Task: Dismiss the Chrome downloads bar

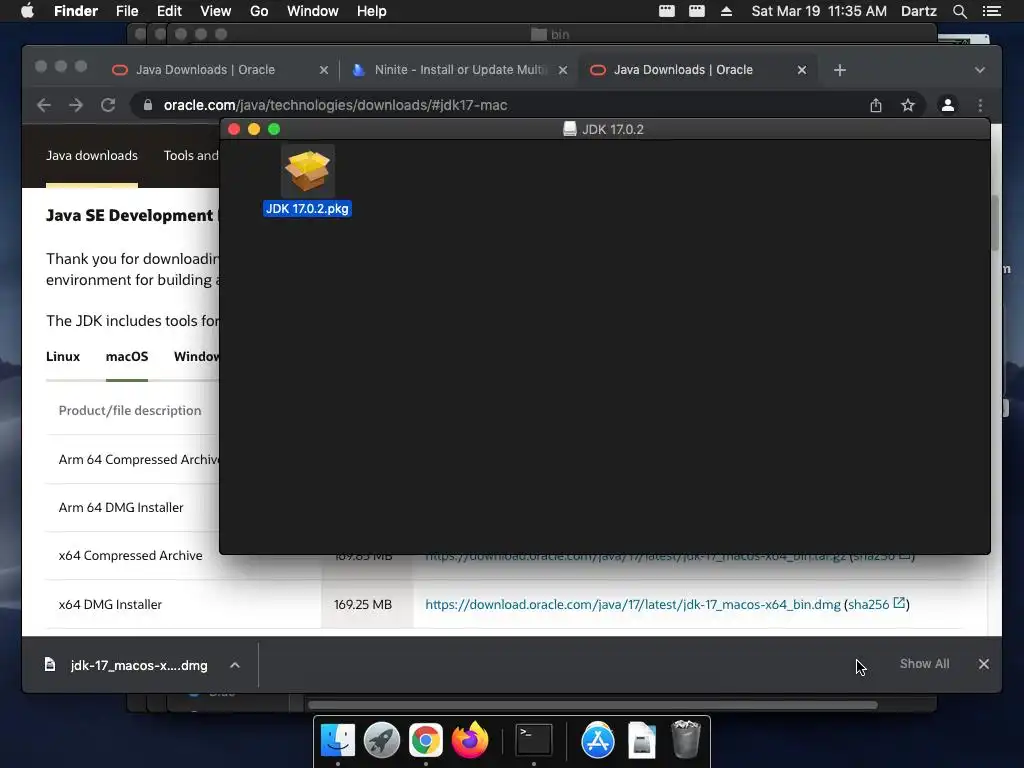Action: 984,664
